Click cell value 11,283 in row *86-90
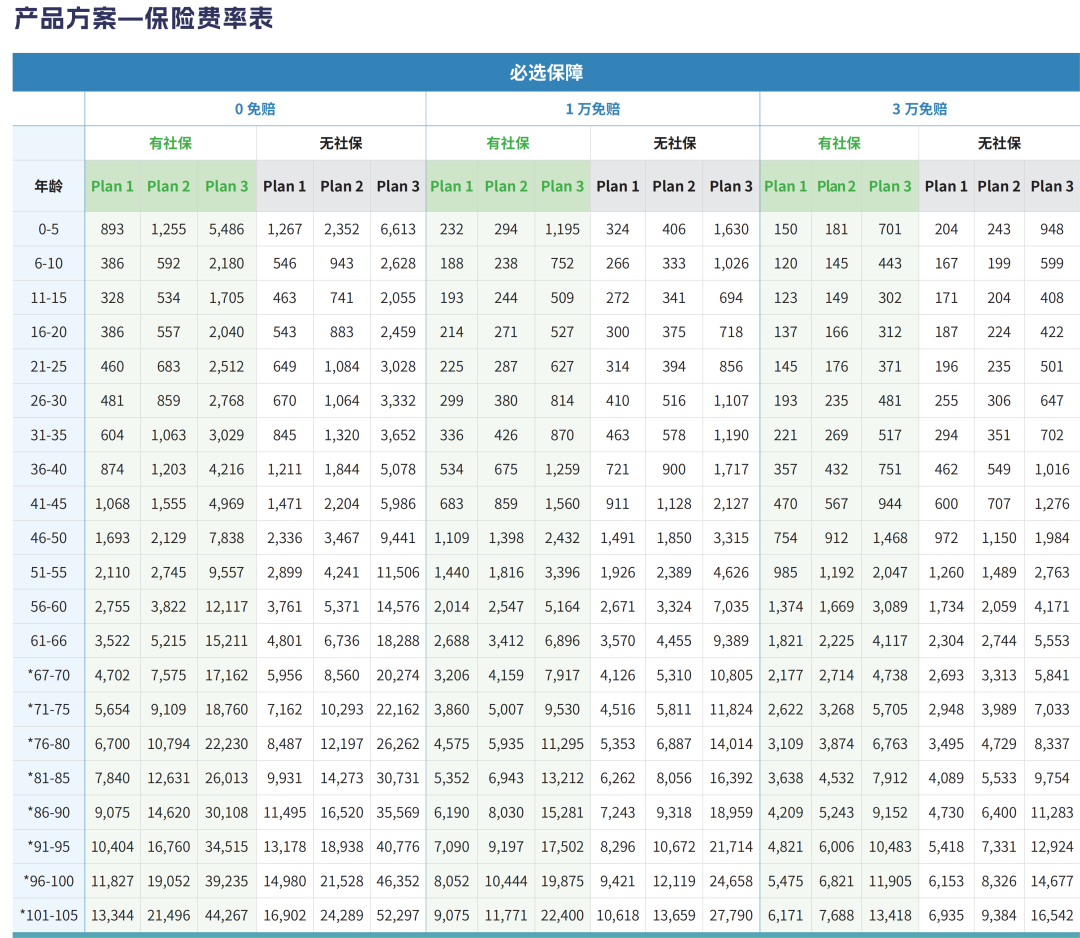 (x=1052, y=813)
